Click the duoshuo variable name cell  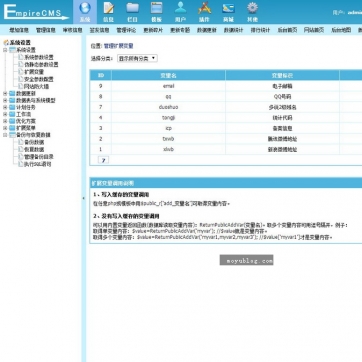[x=168, y=107]
